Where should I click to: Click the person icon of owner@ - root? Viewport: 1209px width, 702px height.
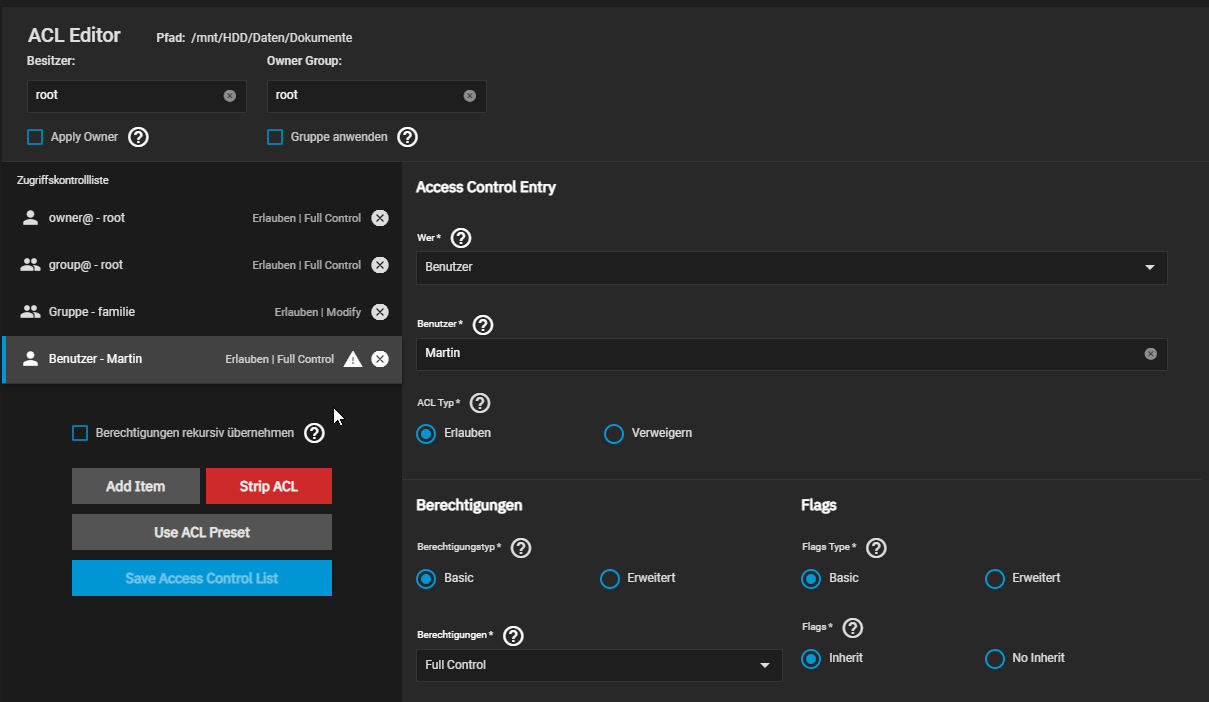[x=30, y=218]
